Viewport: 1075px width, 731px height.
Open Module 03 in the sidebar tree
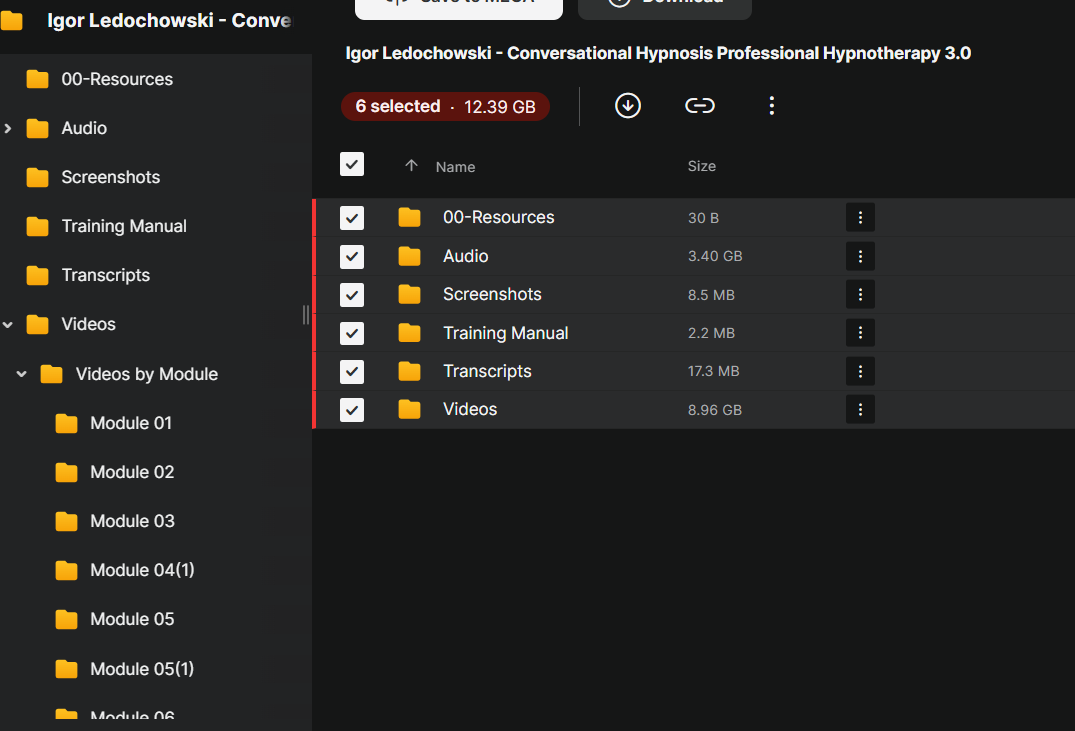(132, 521)
